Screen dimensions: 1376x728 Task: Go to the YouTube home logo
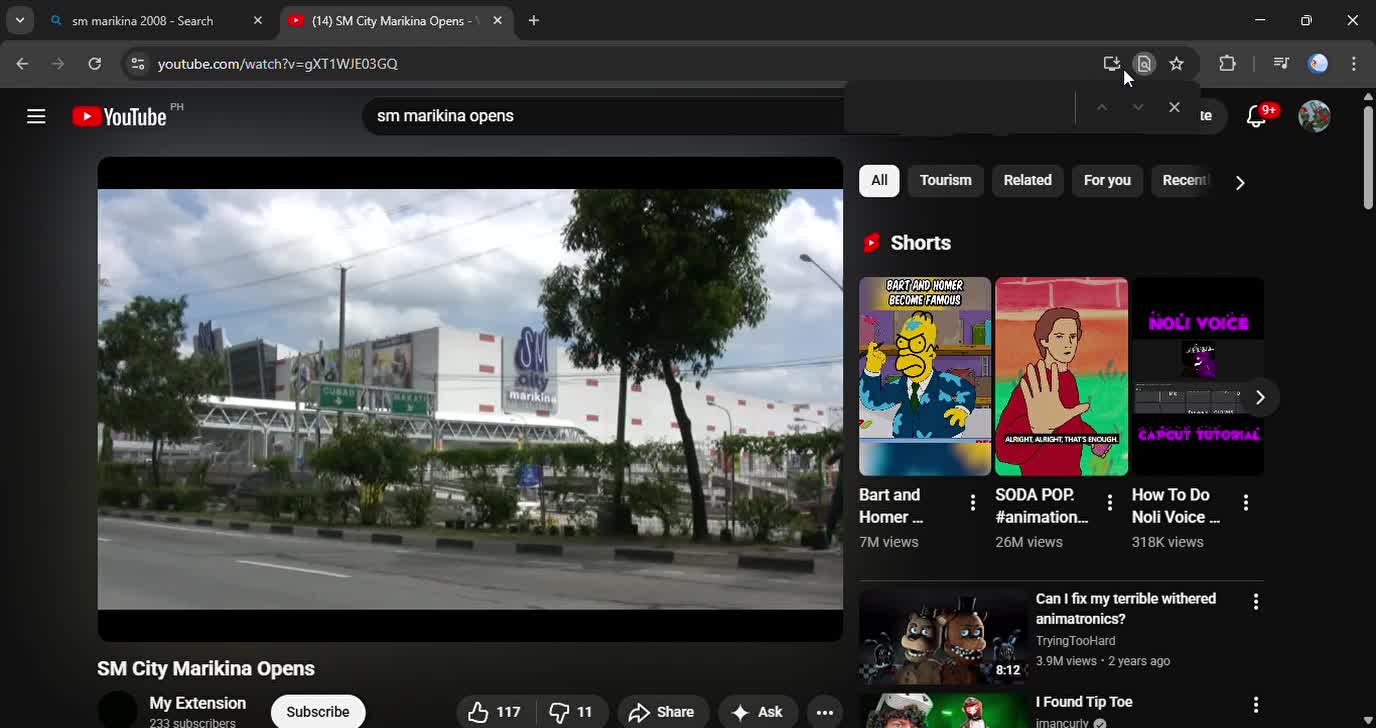point(120,117)
